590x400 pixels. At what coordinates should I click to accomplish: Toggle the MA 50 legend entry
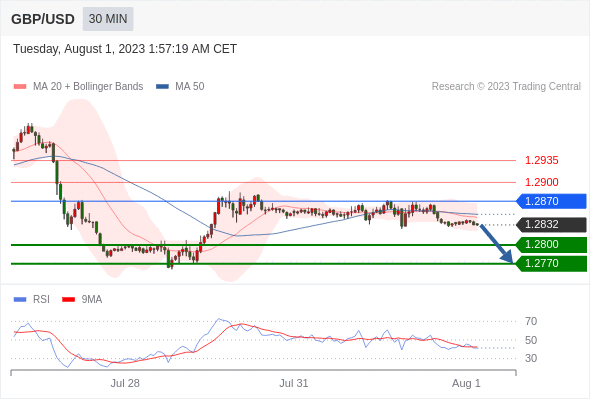[x=180, y=86]
